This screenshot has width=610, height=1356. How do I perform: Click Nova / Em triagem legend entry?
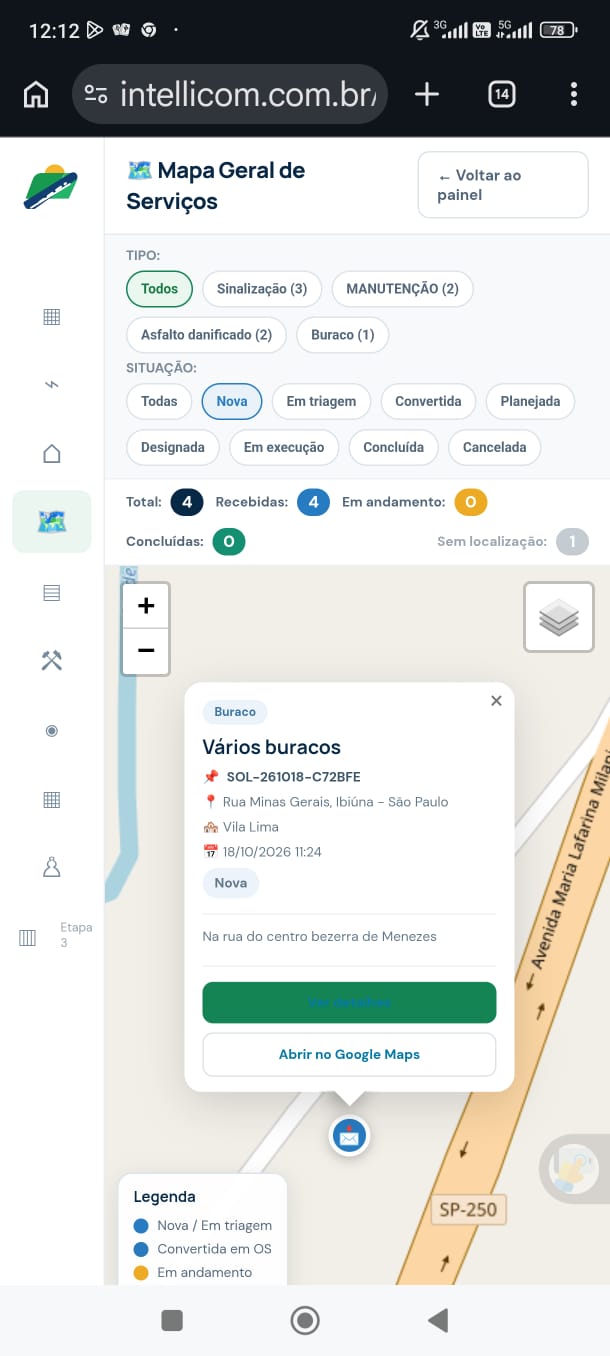203,1225
